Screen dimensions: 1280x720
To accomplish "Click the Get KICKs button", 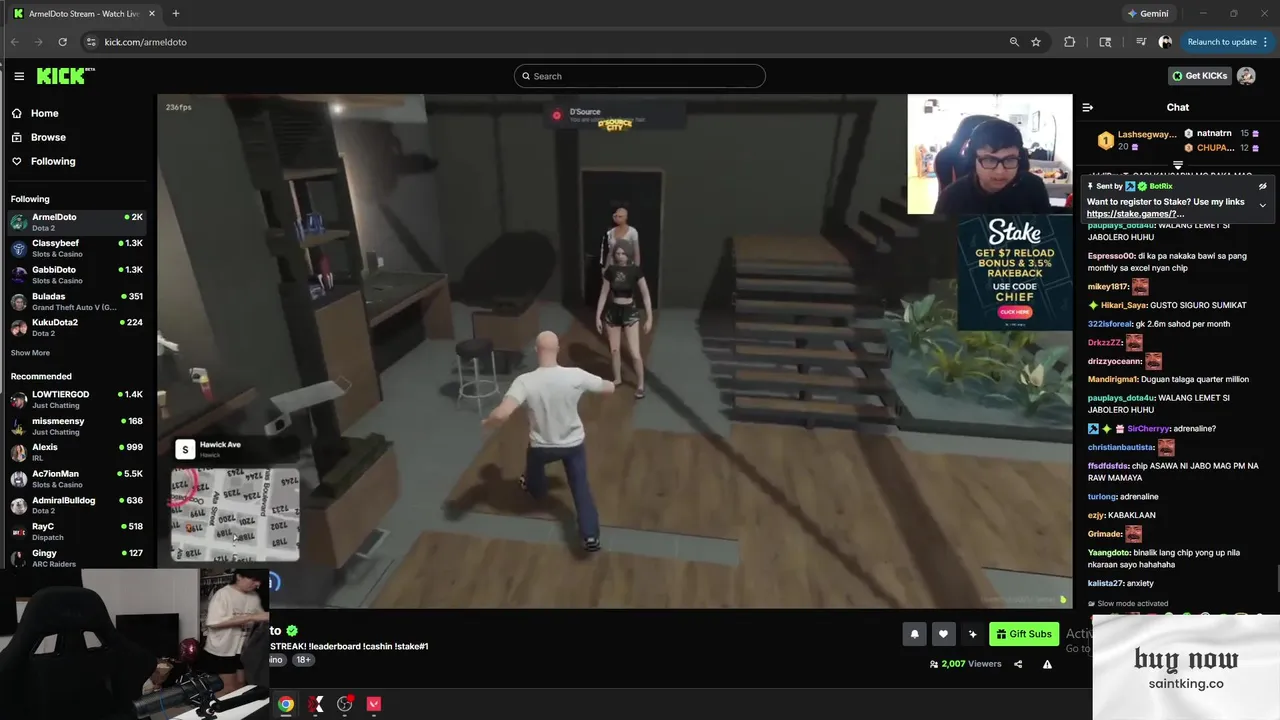I will (x=1199, y=76).
